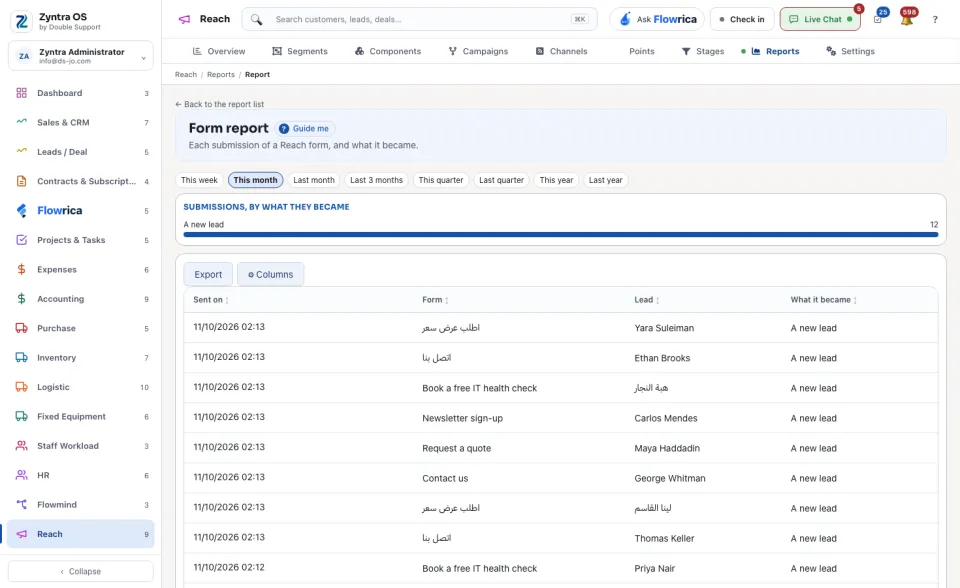Image resolution: width=960 pixels, height=588 pixels.
Task: Switch to the Components tab
Action: (x=388, y=51)
